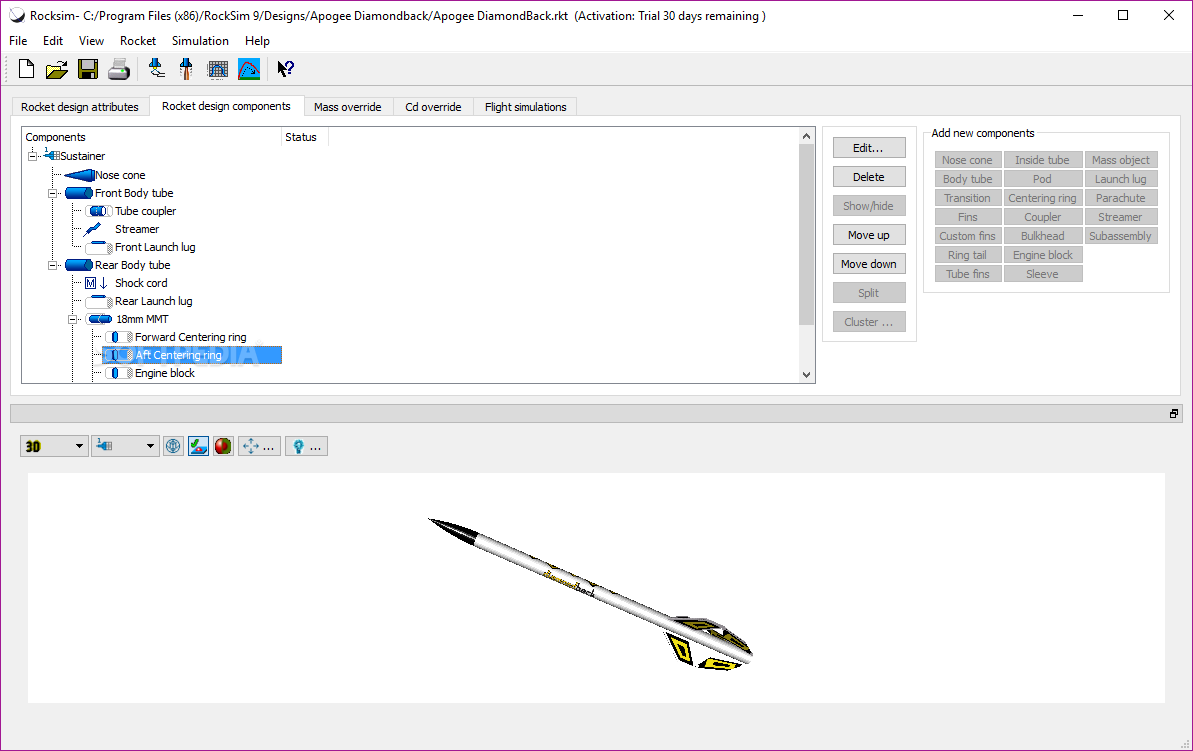Click the Shock cord mass icon
Viewport: 1193px width, 751px height.
pyautogui.click(x=97, y=283)
